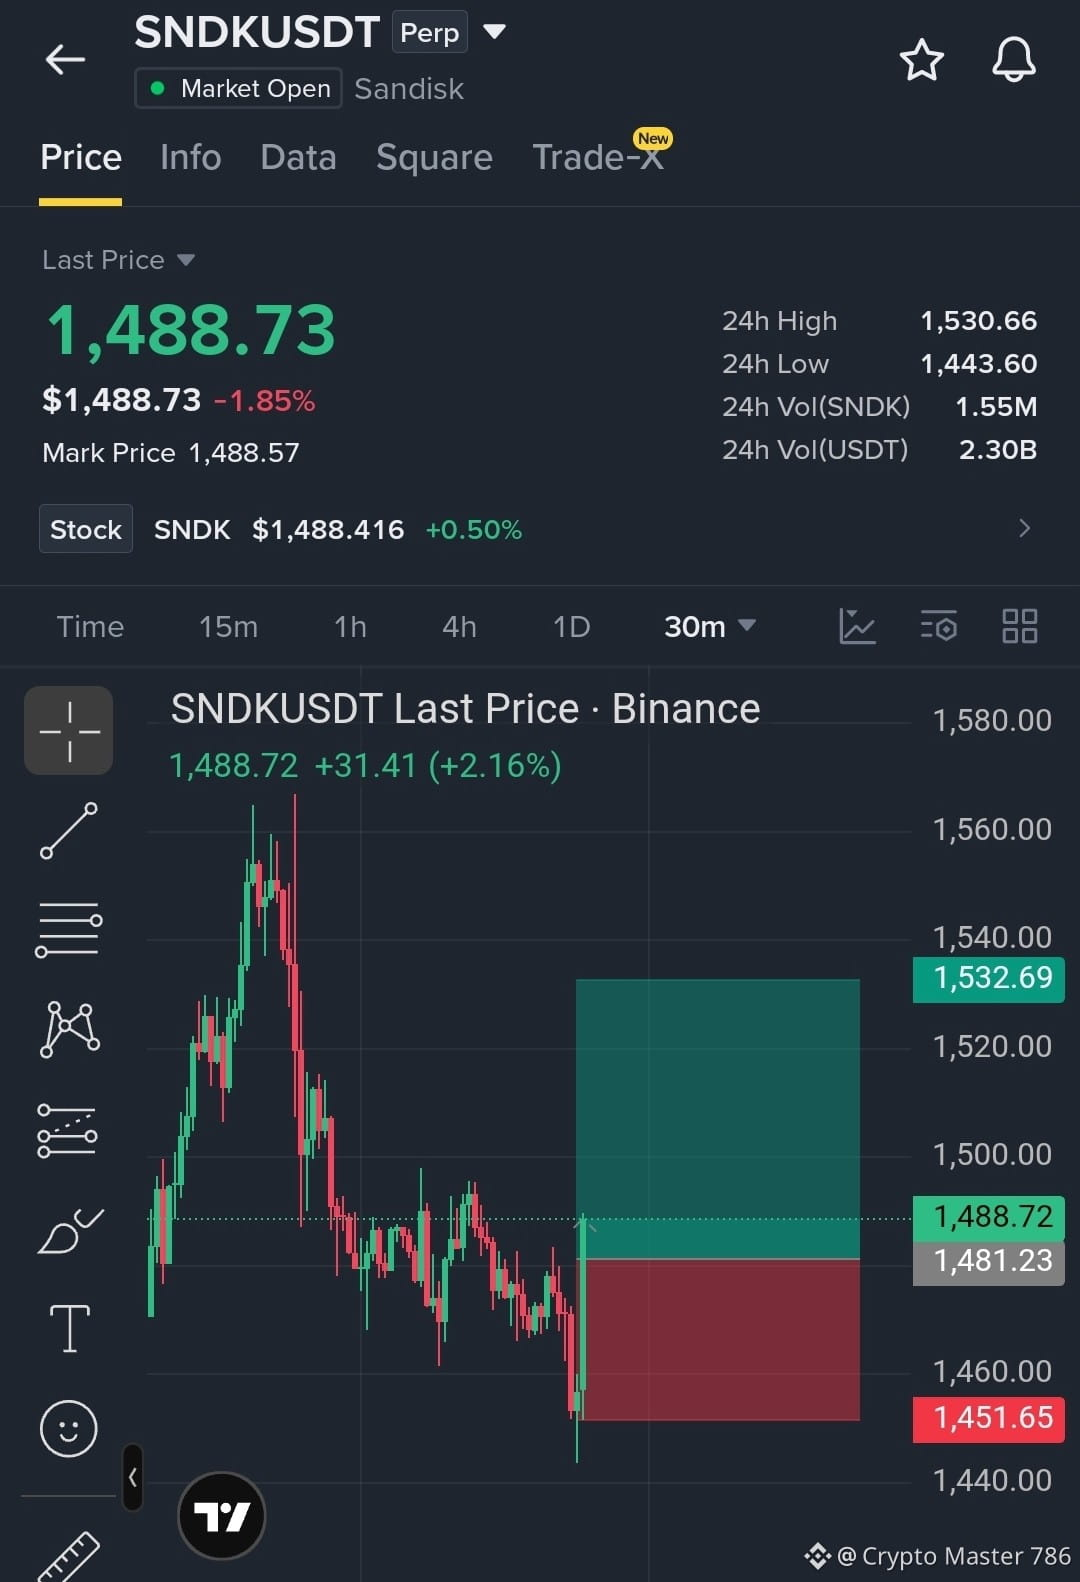Tap the SNDKUSDT Last Price · Binance chart title

tap(465, 709)
